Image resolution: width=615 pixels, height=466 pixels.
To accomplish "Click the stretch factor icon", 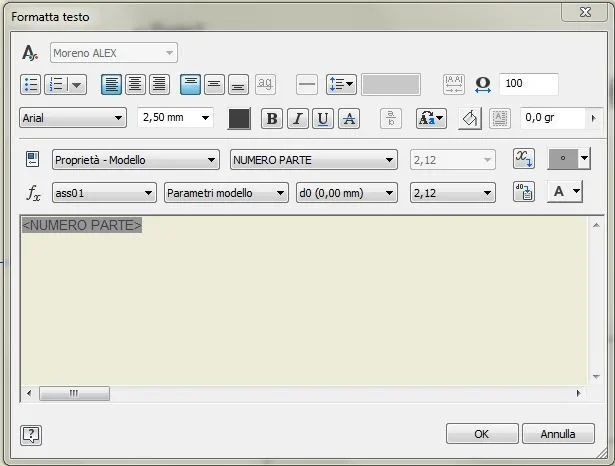I will (x=482, y=84).
